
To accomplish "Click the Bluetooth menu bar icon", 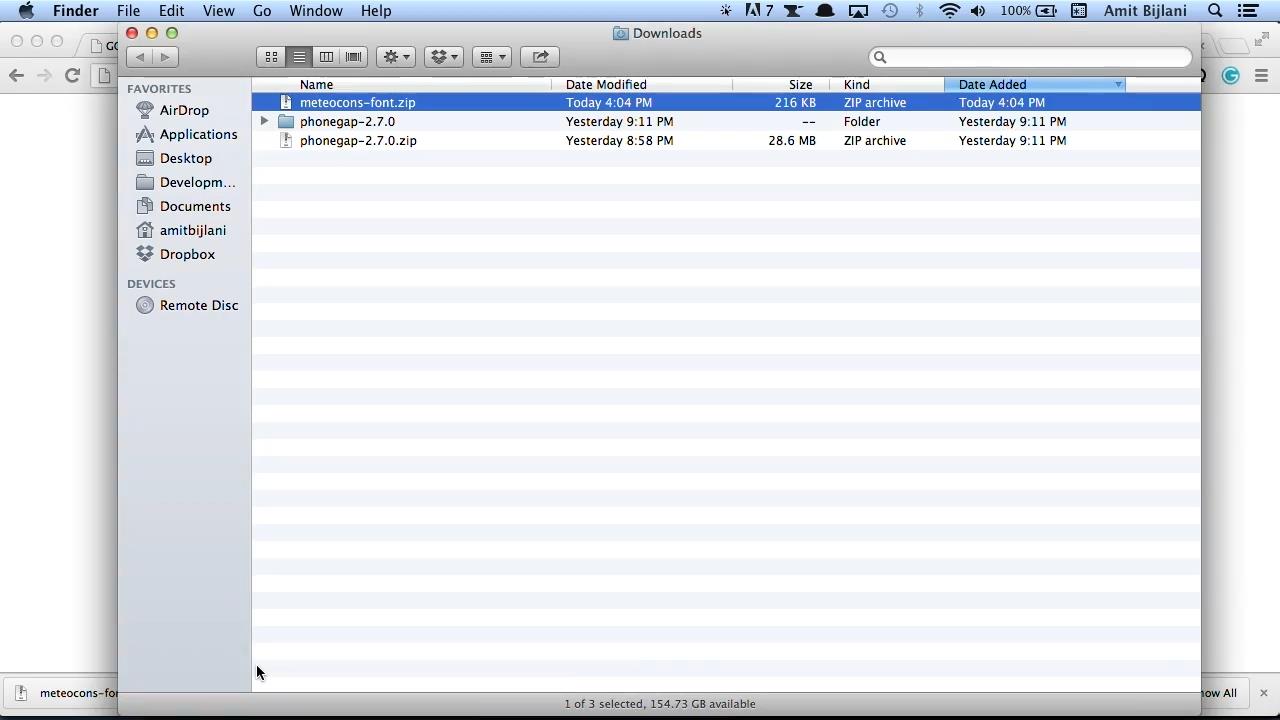I will (x=920, y=11).
